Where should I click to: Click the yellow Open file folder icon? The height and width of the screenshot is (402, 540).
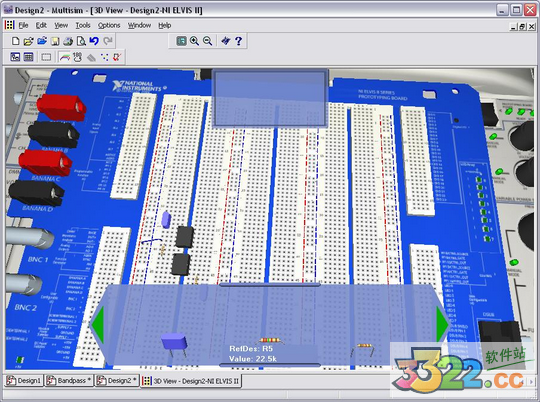28,41
